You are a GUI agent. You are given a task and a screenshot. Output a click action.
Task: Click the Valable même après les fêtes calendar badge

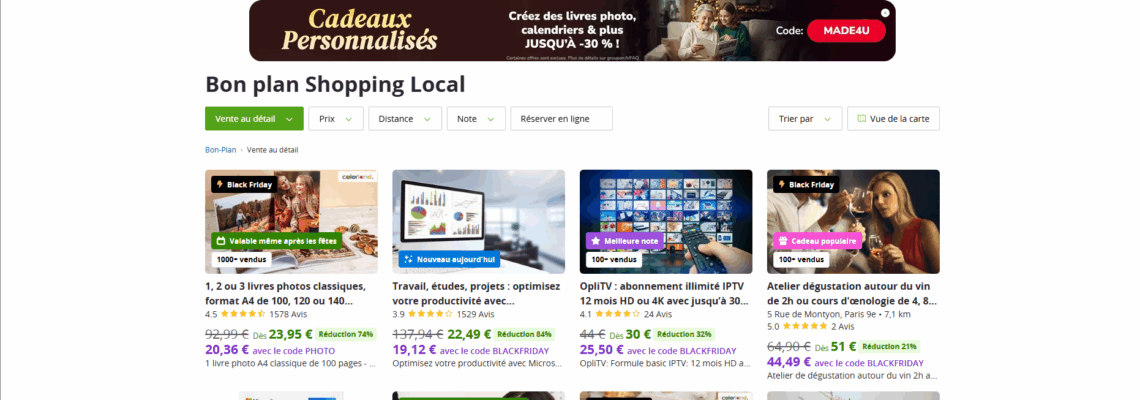277,241
